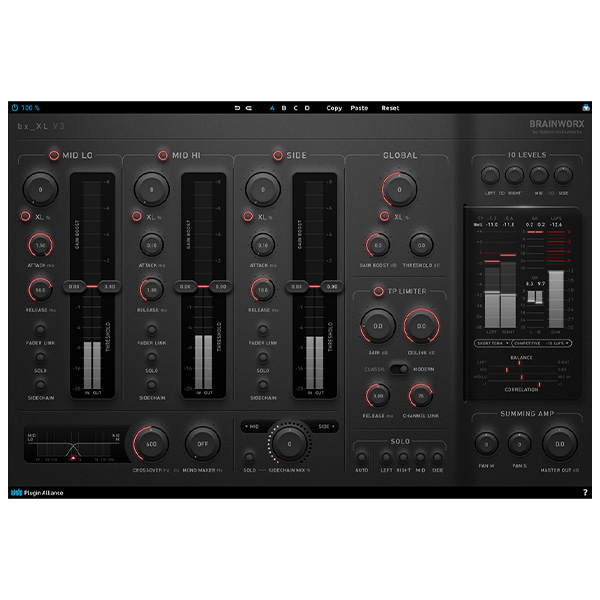The width and height of the screenshot is (600, 600).
Task: Select preset slot B
Action: pos(284,108)
